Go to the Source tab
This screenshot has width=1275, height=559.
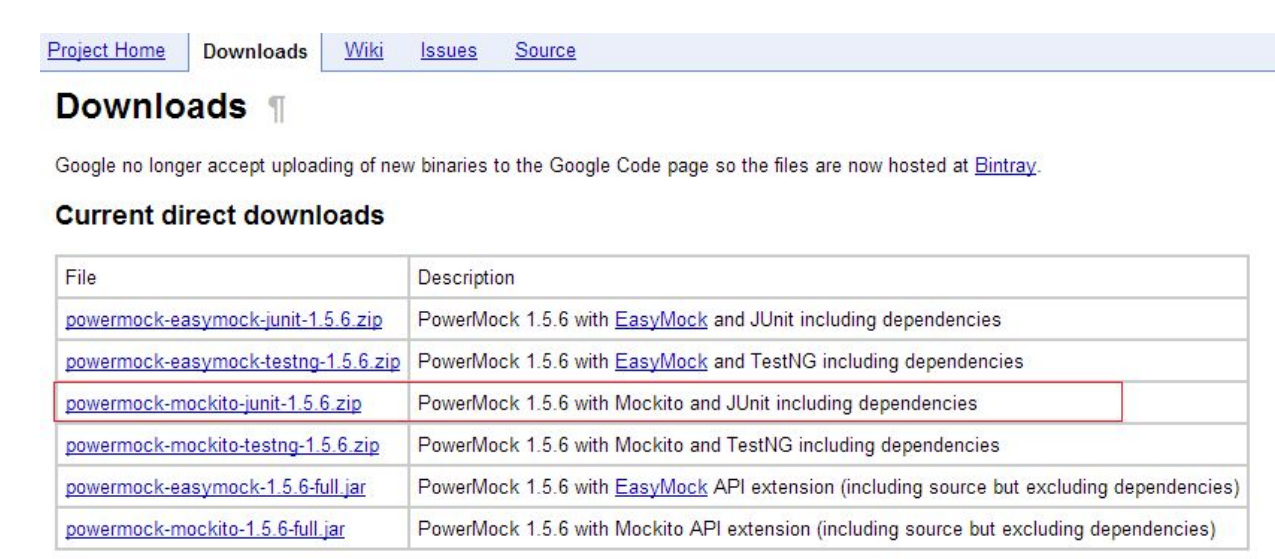tap(545, 51)
